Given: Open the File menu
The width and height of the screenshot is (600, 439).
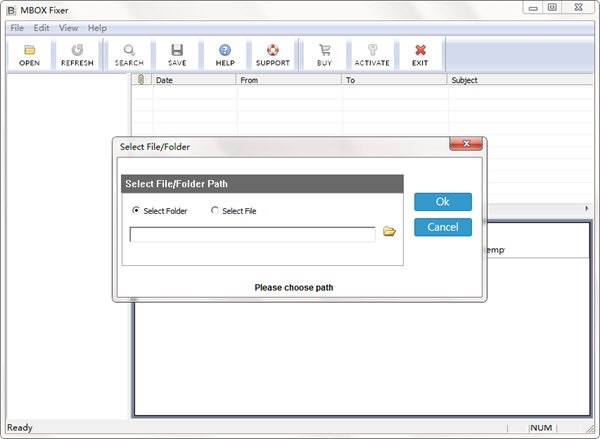Looking at the screenshot, I should pyautogui.click(x=17, y=28).
